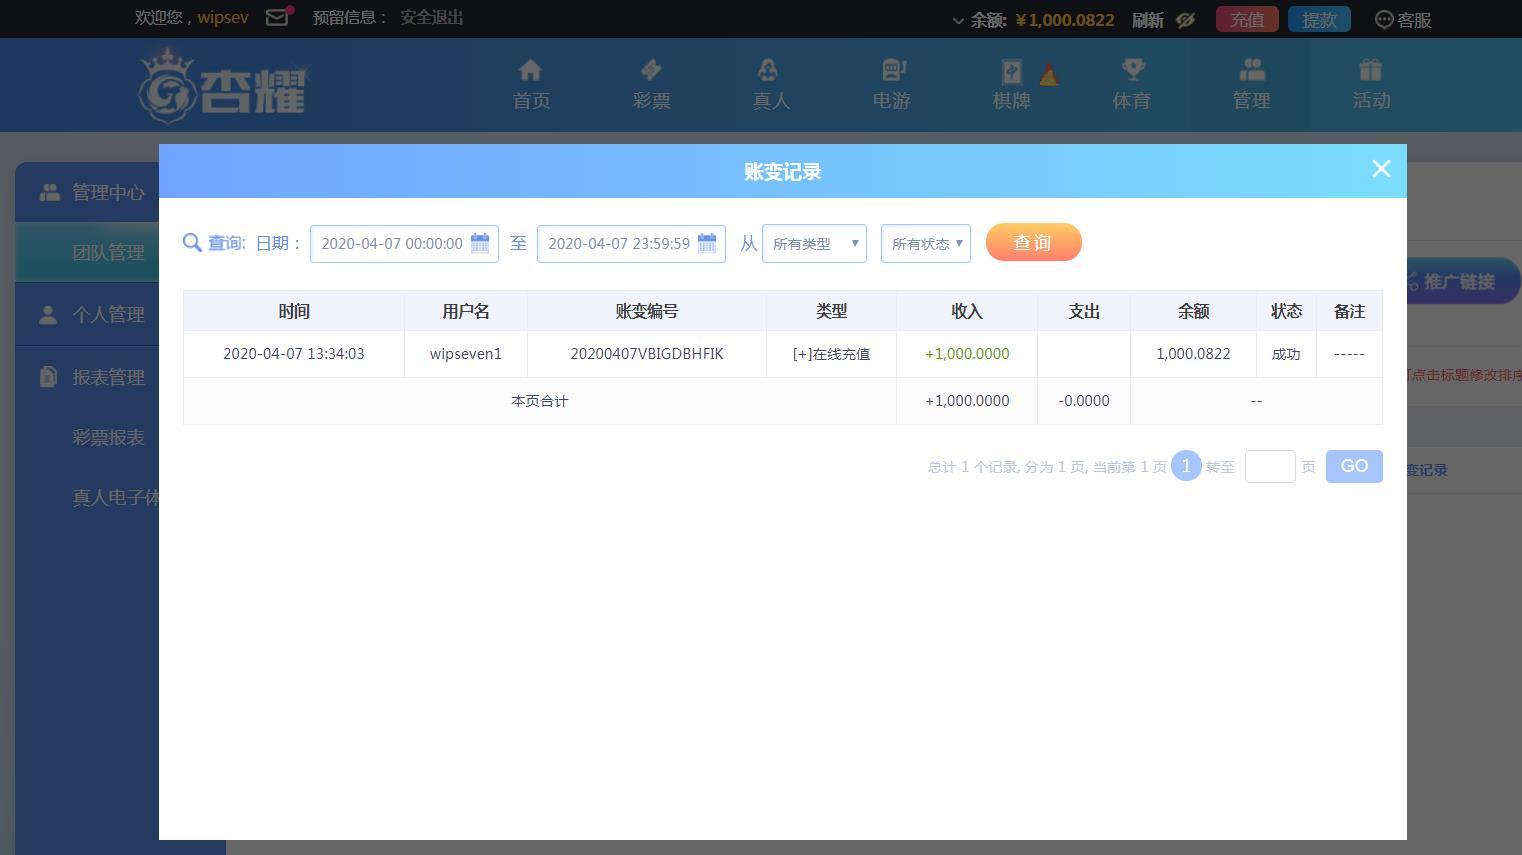Image resolution: width=1522 pixels, height=855 pixels.
Task: Sort by the 收入 column header
Action: click(966, 311)
